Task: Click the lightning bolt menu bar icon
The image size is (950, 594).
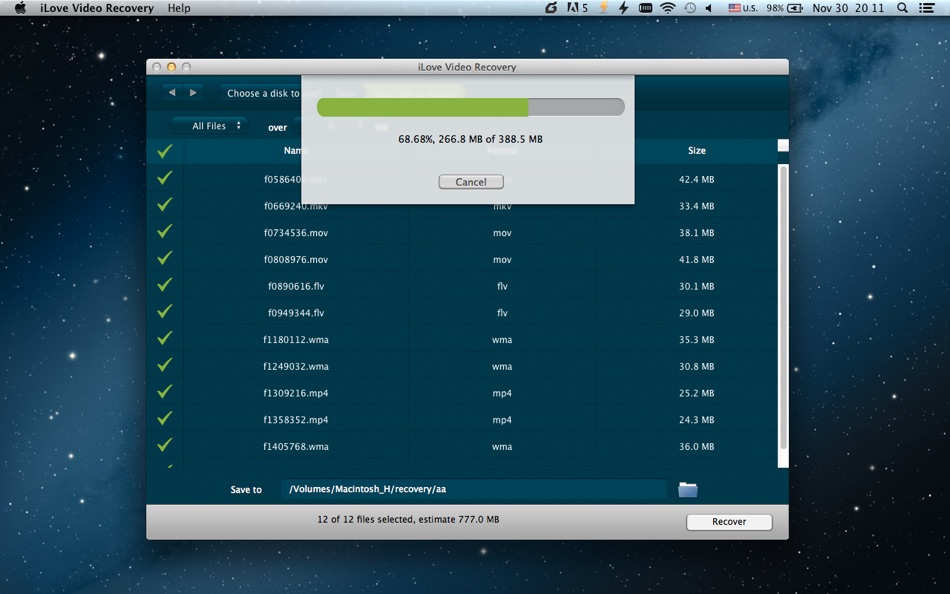Action: (623, 8)
